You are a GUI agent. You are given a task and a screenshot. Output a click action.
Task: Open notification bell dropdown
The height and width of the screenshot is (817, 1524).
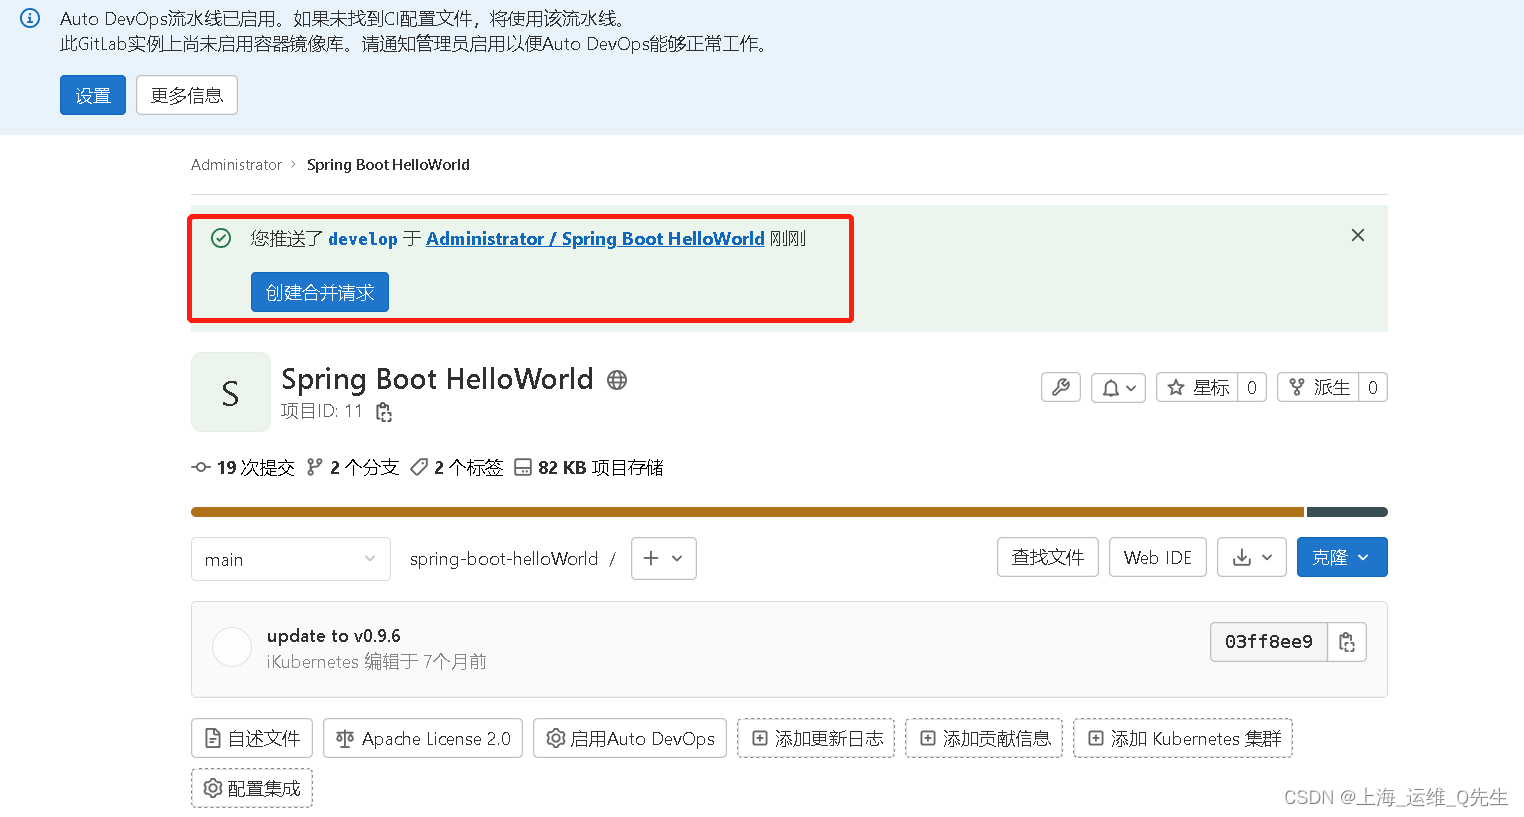click(x=1118, y=387)
